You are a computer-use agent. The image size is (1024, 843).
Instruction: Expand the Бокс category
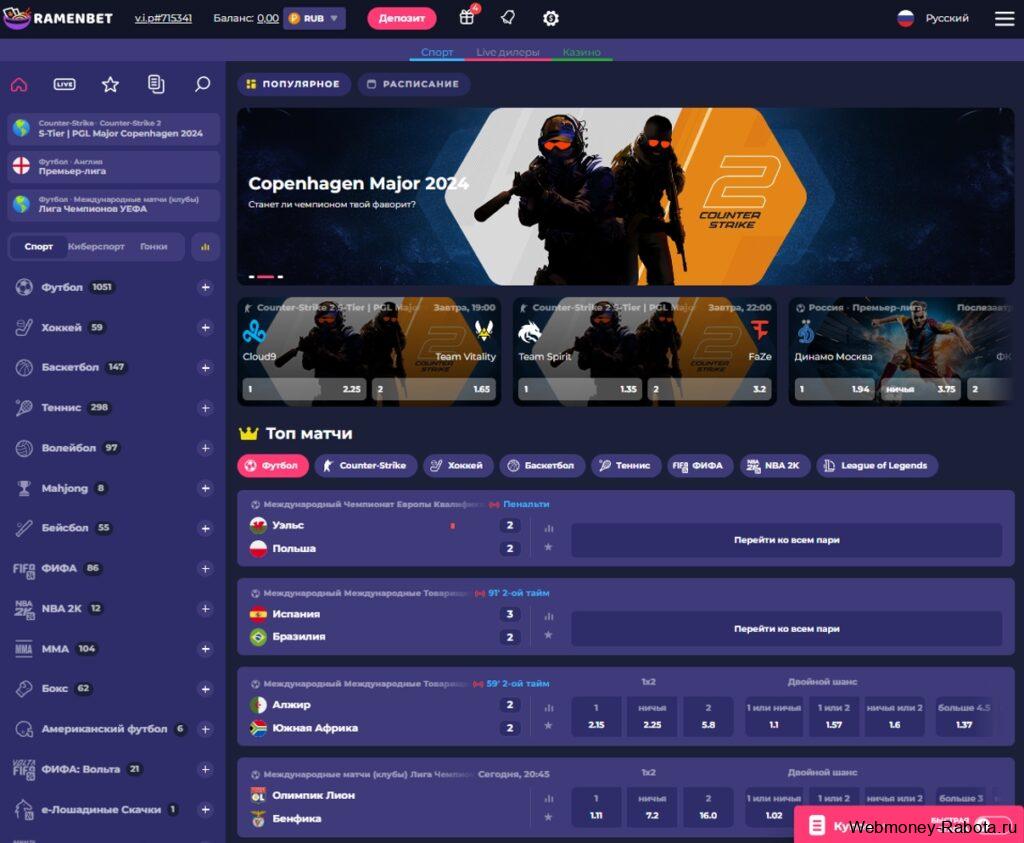tap(205, 689)
